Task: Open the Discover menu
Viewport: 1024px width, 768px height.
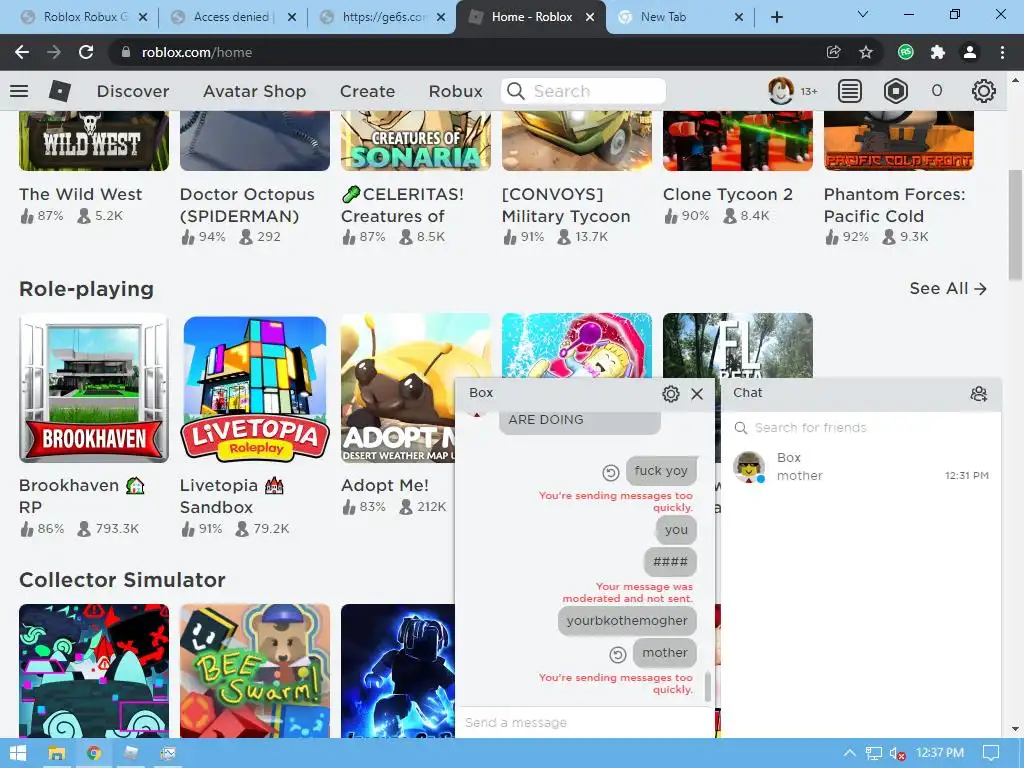Action: [x=133, y=91]
